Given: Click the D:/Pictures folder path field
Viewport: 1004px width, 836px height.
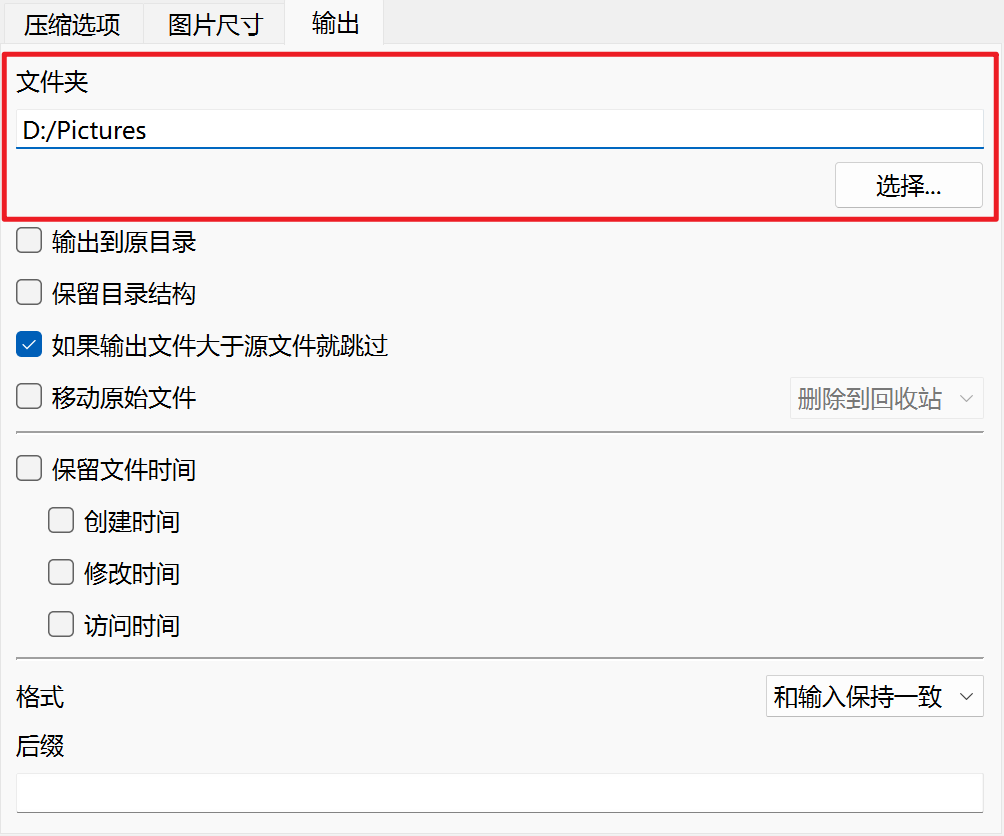Looking at the screenshot, I should click(x=499, y=130).
